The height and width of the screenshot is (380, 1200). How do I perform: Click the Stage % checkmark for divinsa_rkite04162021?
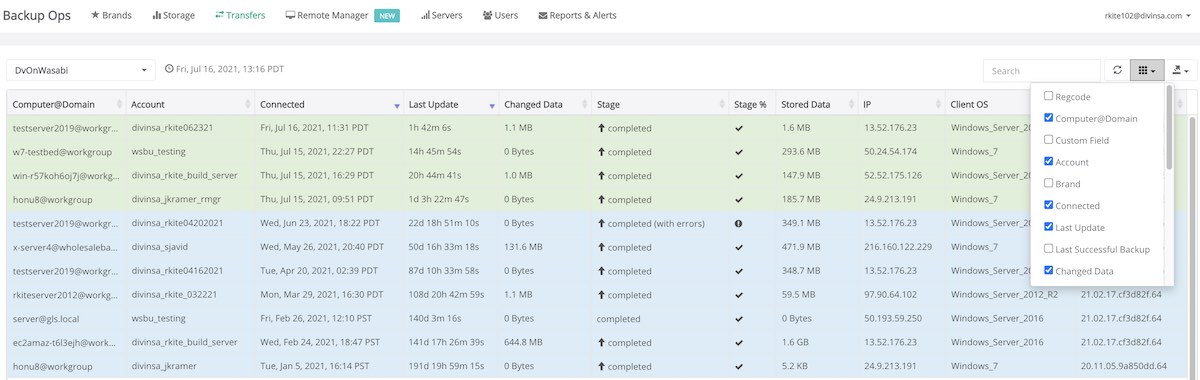pyautogui.click(x=739, y=271)
